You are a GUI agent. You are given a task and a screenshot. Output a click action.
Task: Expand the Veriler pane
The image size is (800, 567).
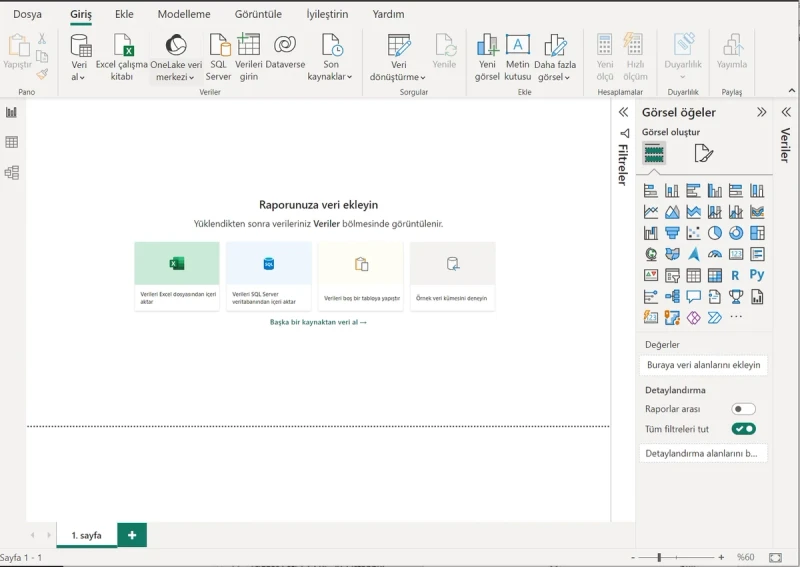(786, 112)
